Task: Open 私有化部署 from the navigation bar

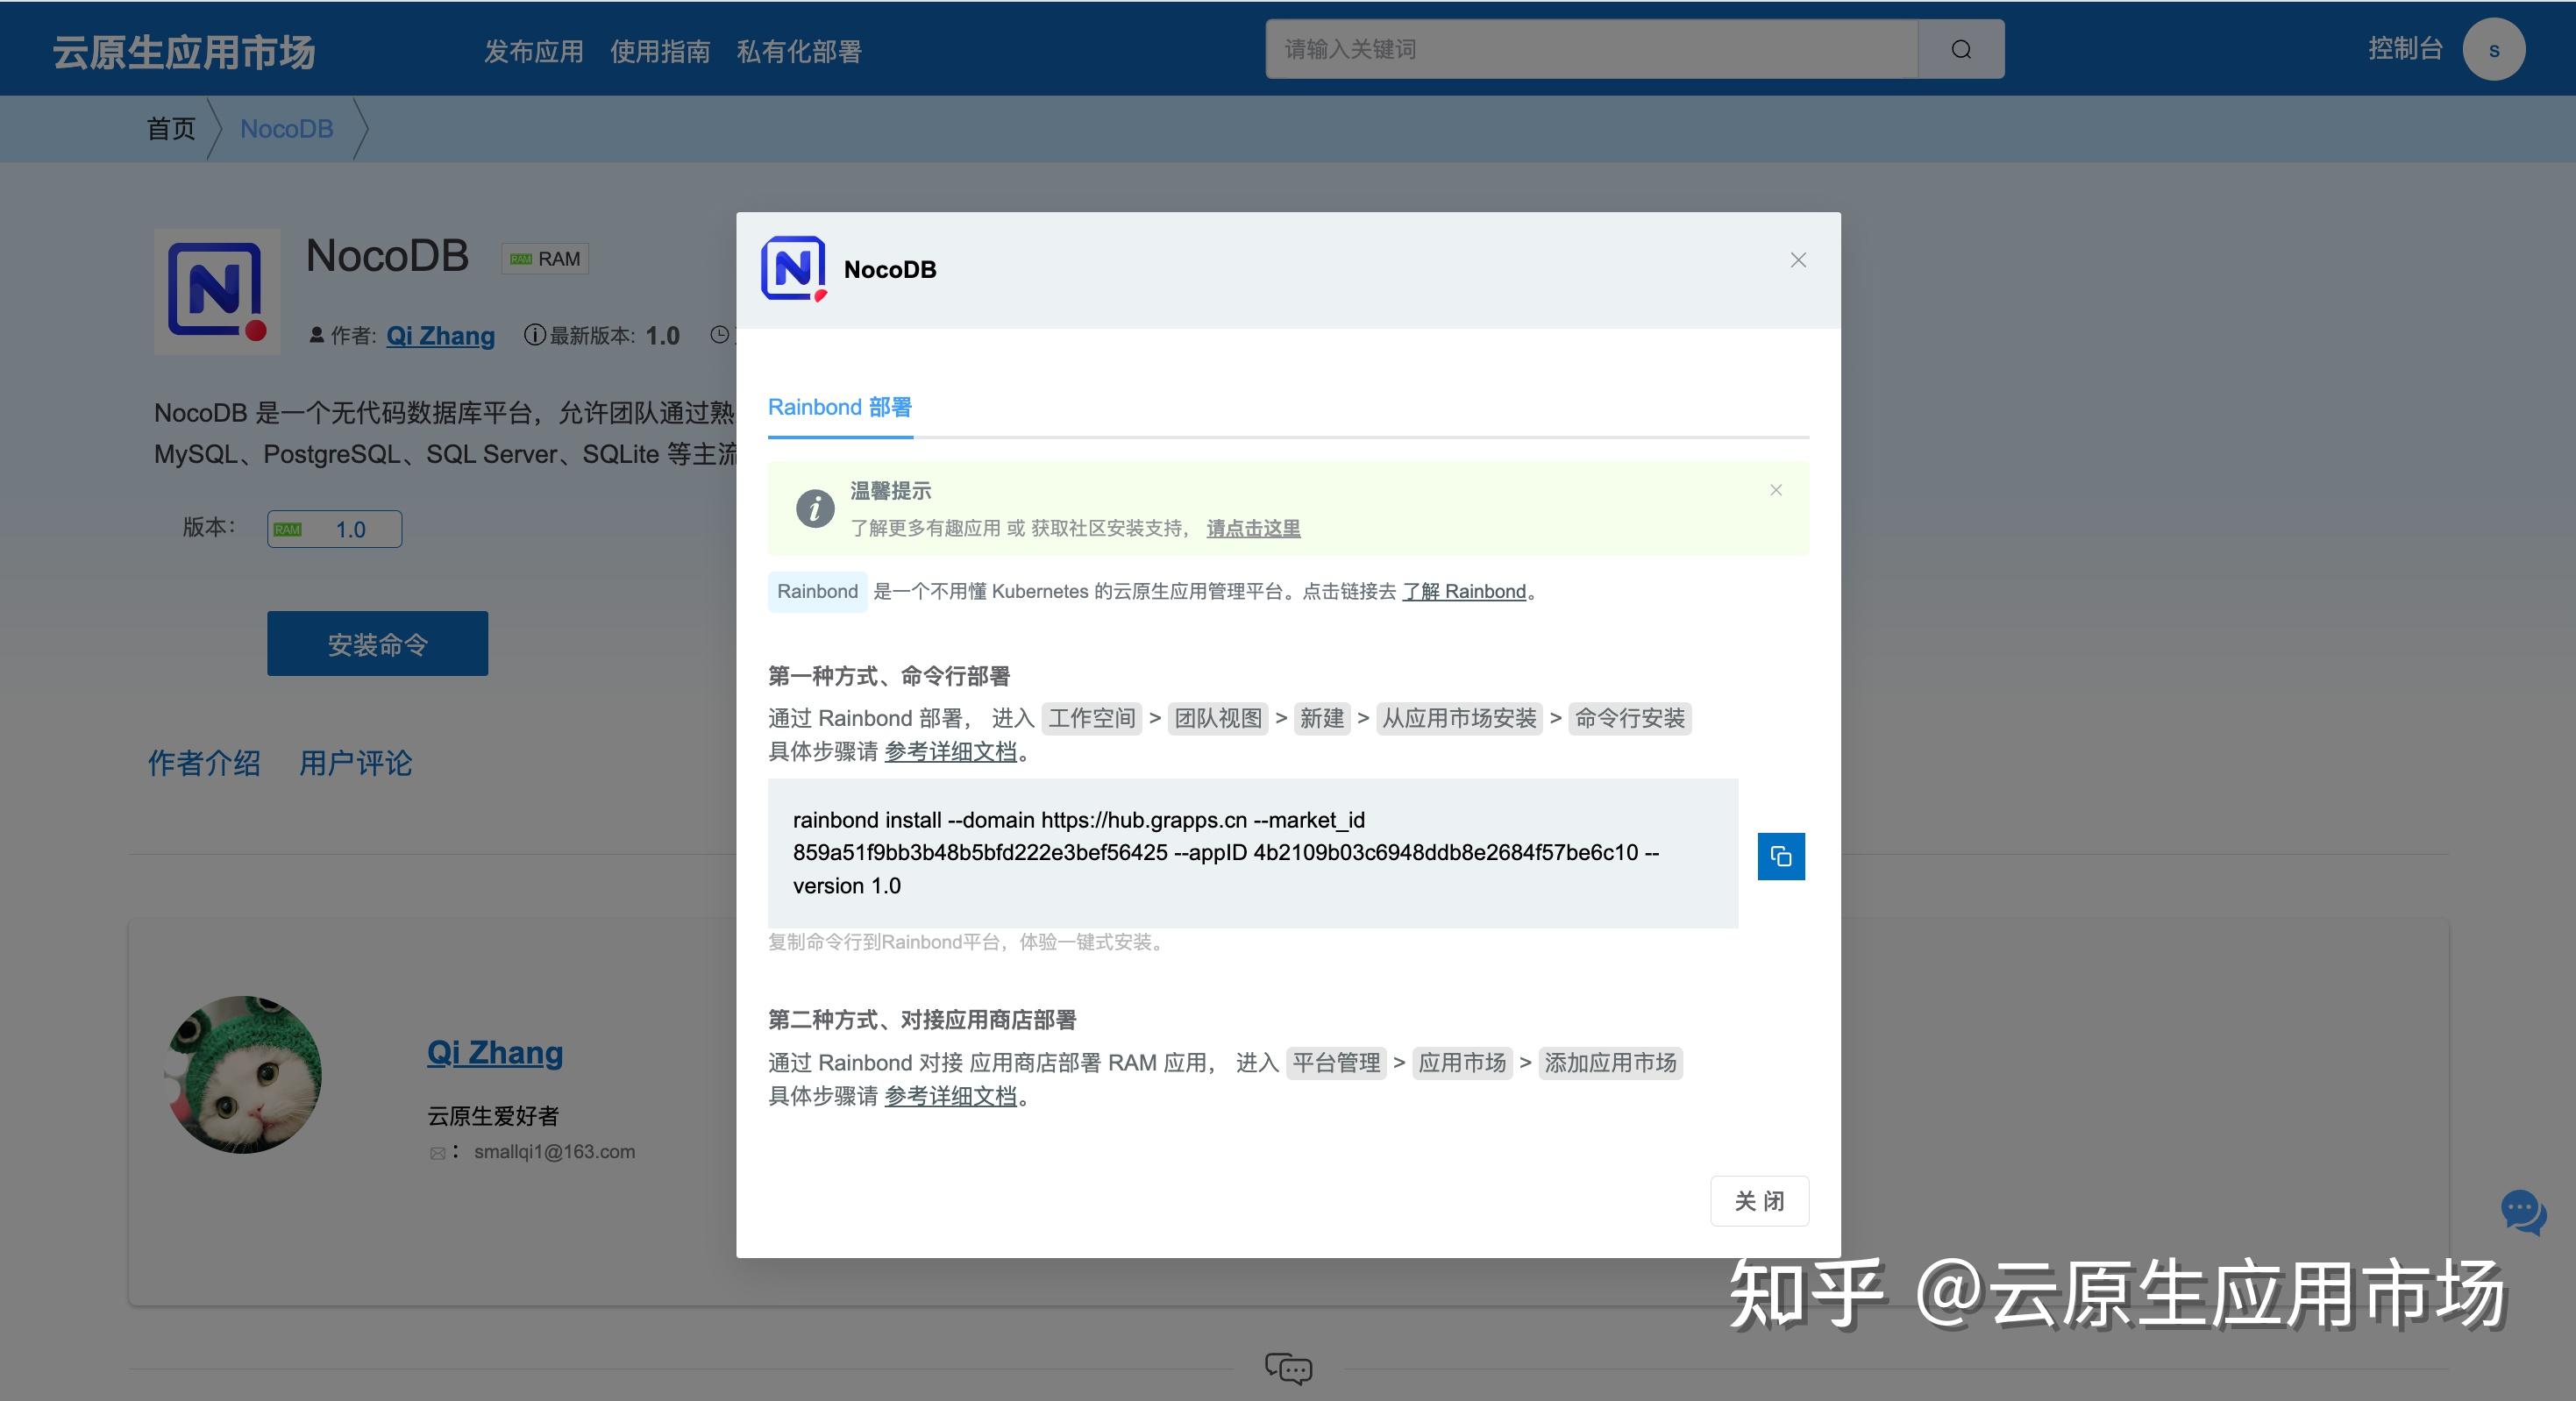Action: [x=799, y=51]
